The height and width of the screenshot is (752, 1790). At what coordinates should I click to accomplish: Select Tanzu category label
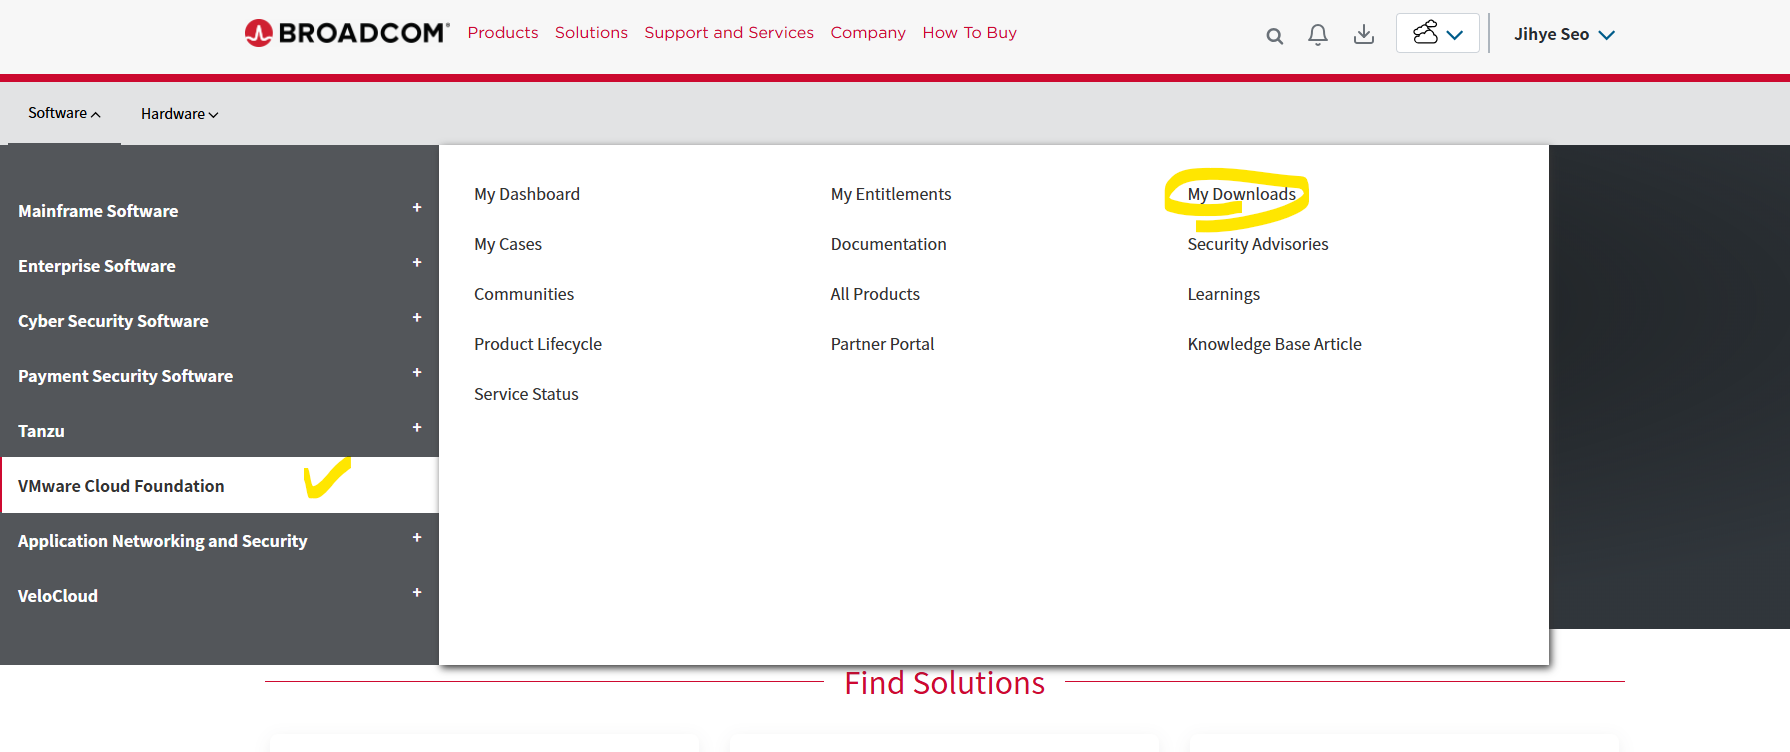pos(41,431)
